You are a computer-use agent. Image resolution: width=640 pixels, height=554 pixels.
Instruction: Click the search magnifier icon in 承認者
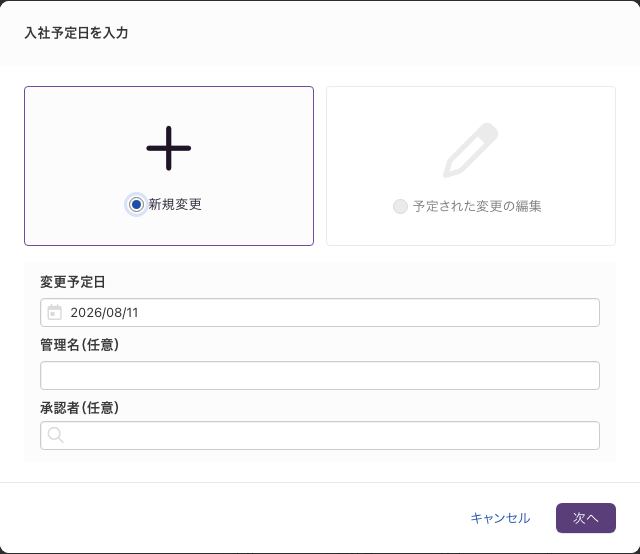tap(56, 435)
